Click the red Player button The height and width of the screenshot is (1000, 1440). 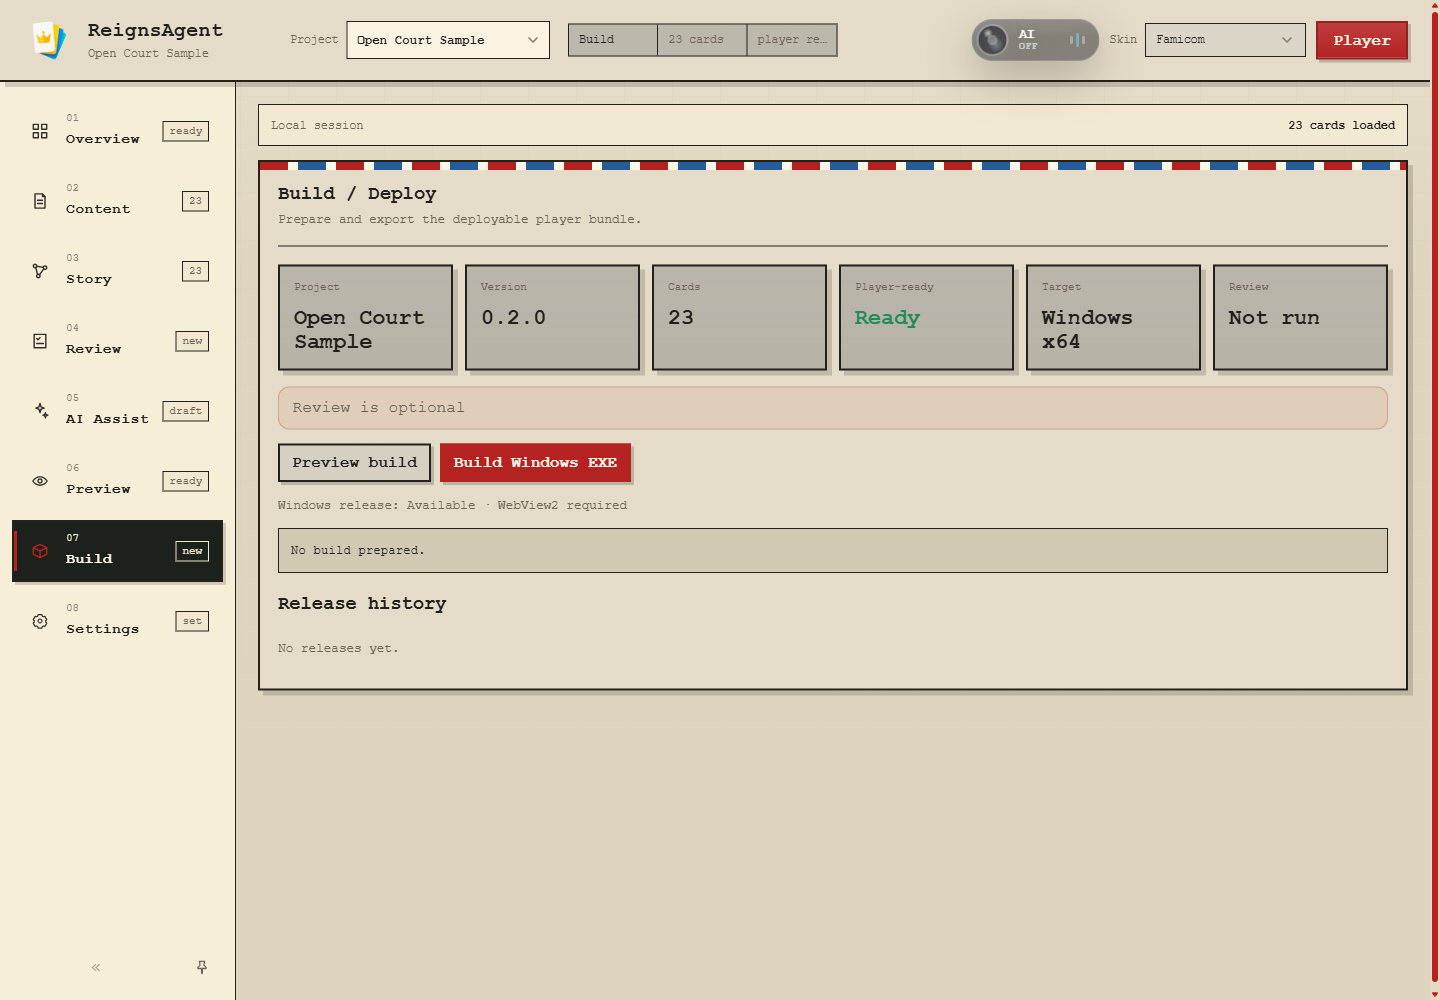point(1362,40)
